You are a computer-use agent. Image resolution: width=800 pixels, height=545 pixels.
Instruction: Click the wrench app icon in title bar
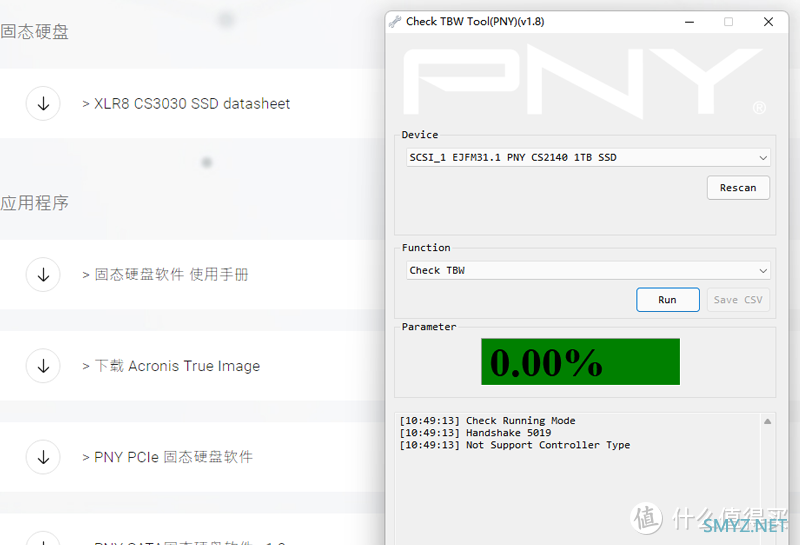(395, 21)
